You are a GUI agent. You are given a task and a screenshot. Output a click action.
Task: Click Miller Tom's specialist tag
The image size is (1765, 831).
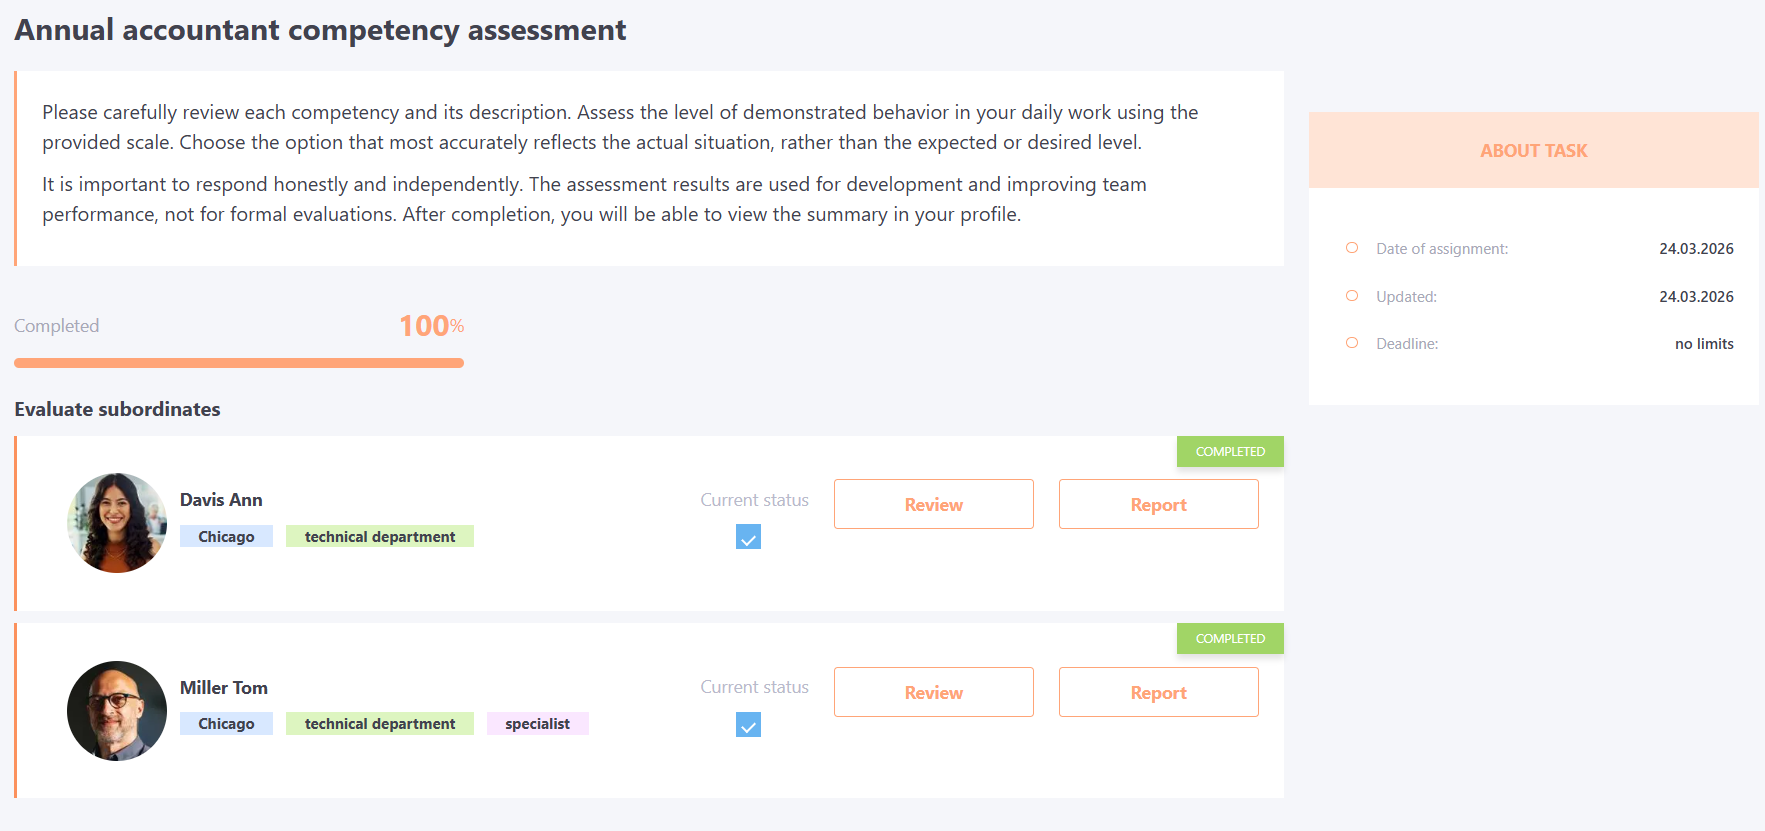coord(537,724)
